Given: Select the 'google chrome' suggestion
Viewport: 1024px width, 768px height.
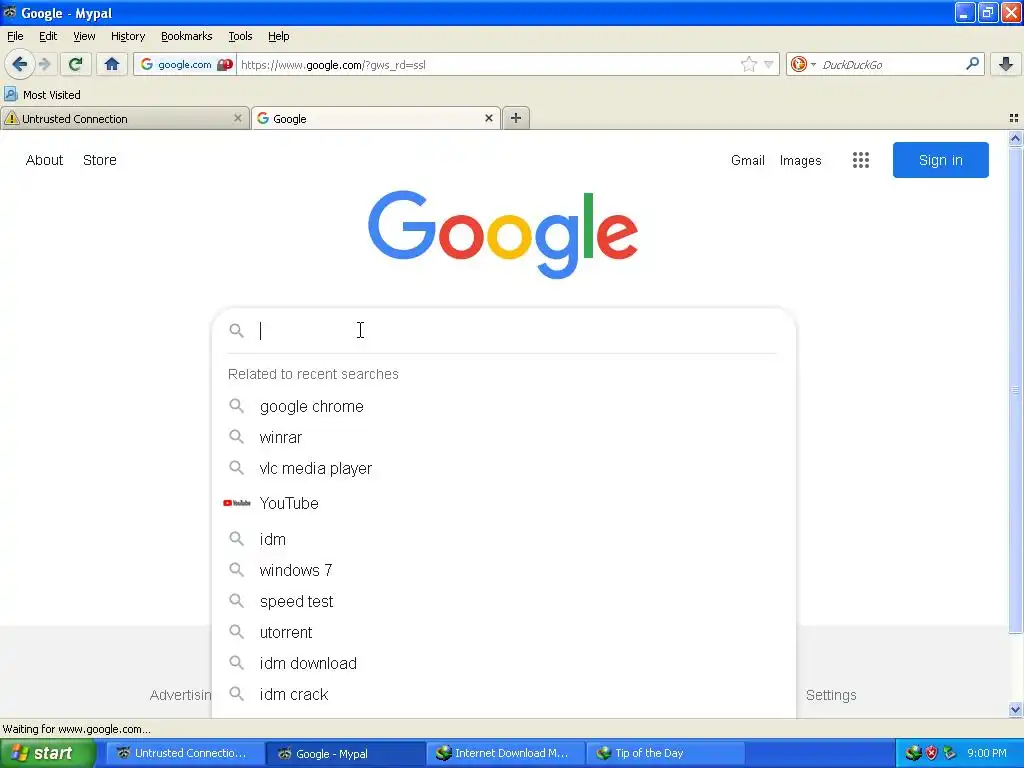Looking at the screenshot, I should [x=504, y=406].
